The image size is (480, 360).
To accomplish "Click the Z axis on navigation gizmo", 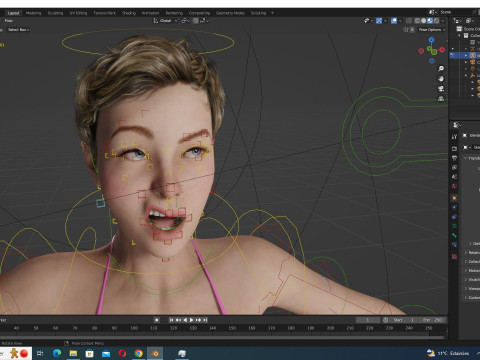I will point(432,40).
